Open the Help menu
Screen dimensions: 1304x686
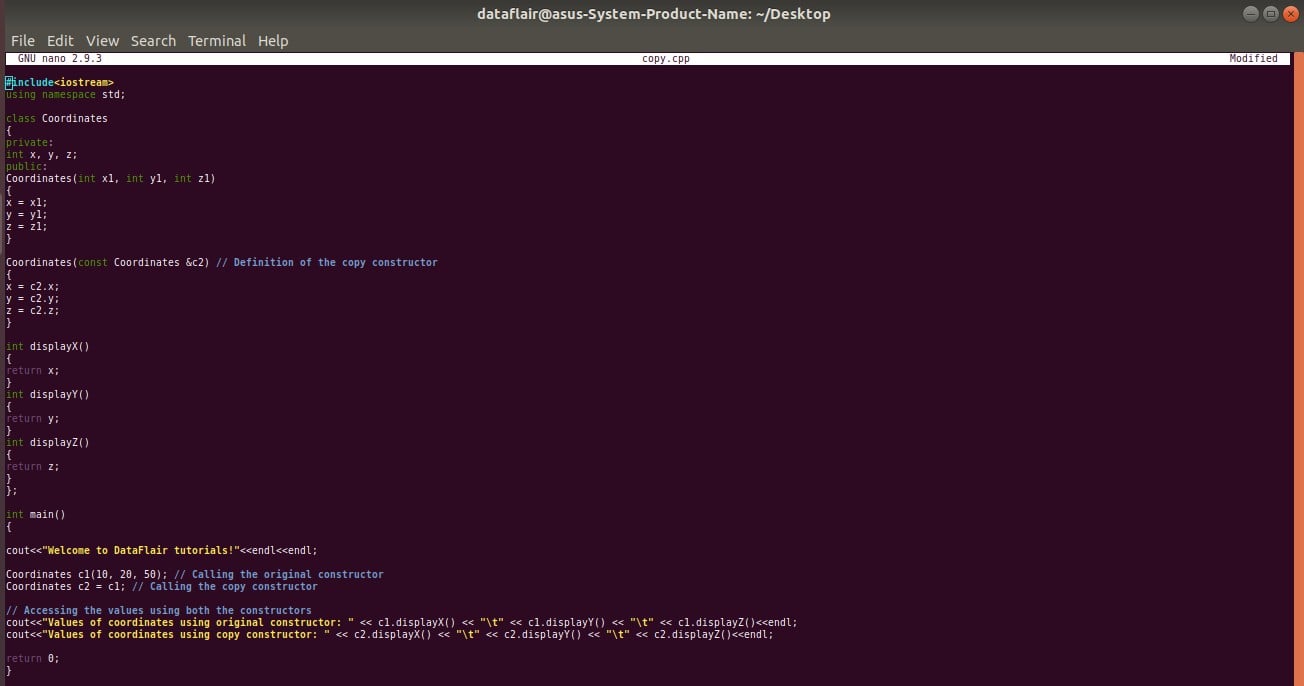click(x=272, y=40)
